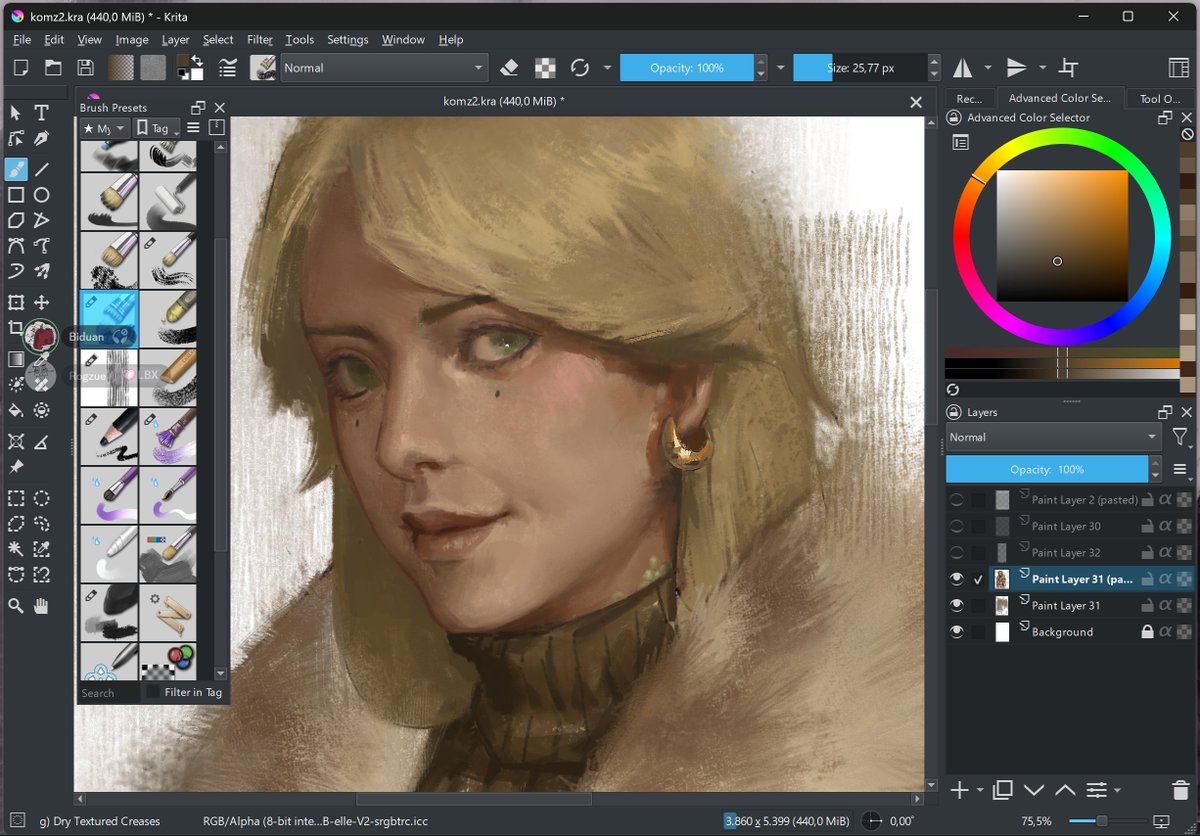Show Paint Layer 30
This screenshot has width=1200, height=836.
pyautogui.click(x=957, y=526)
